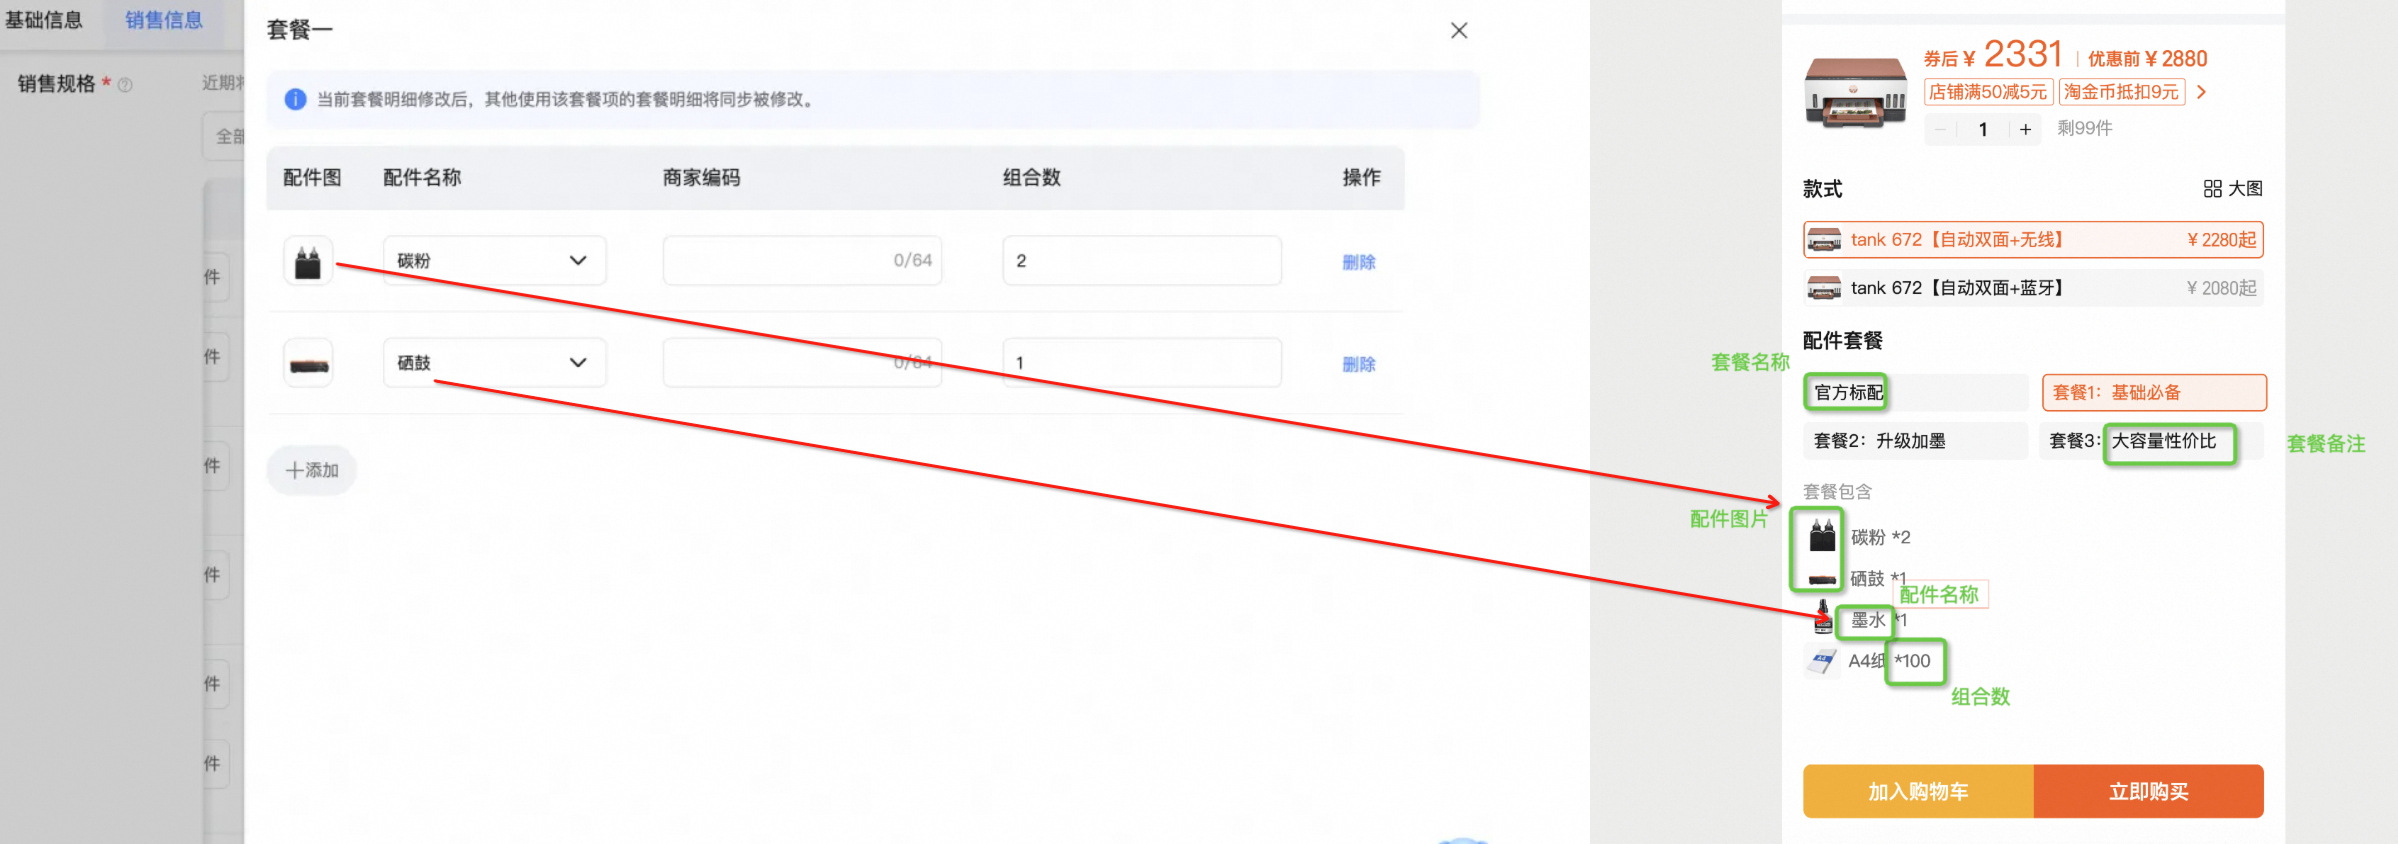Click the 碳粉 image in 套餐包含 list
The width and height of the screenshot is (2398, 844).
coord(1822,536)
